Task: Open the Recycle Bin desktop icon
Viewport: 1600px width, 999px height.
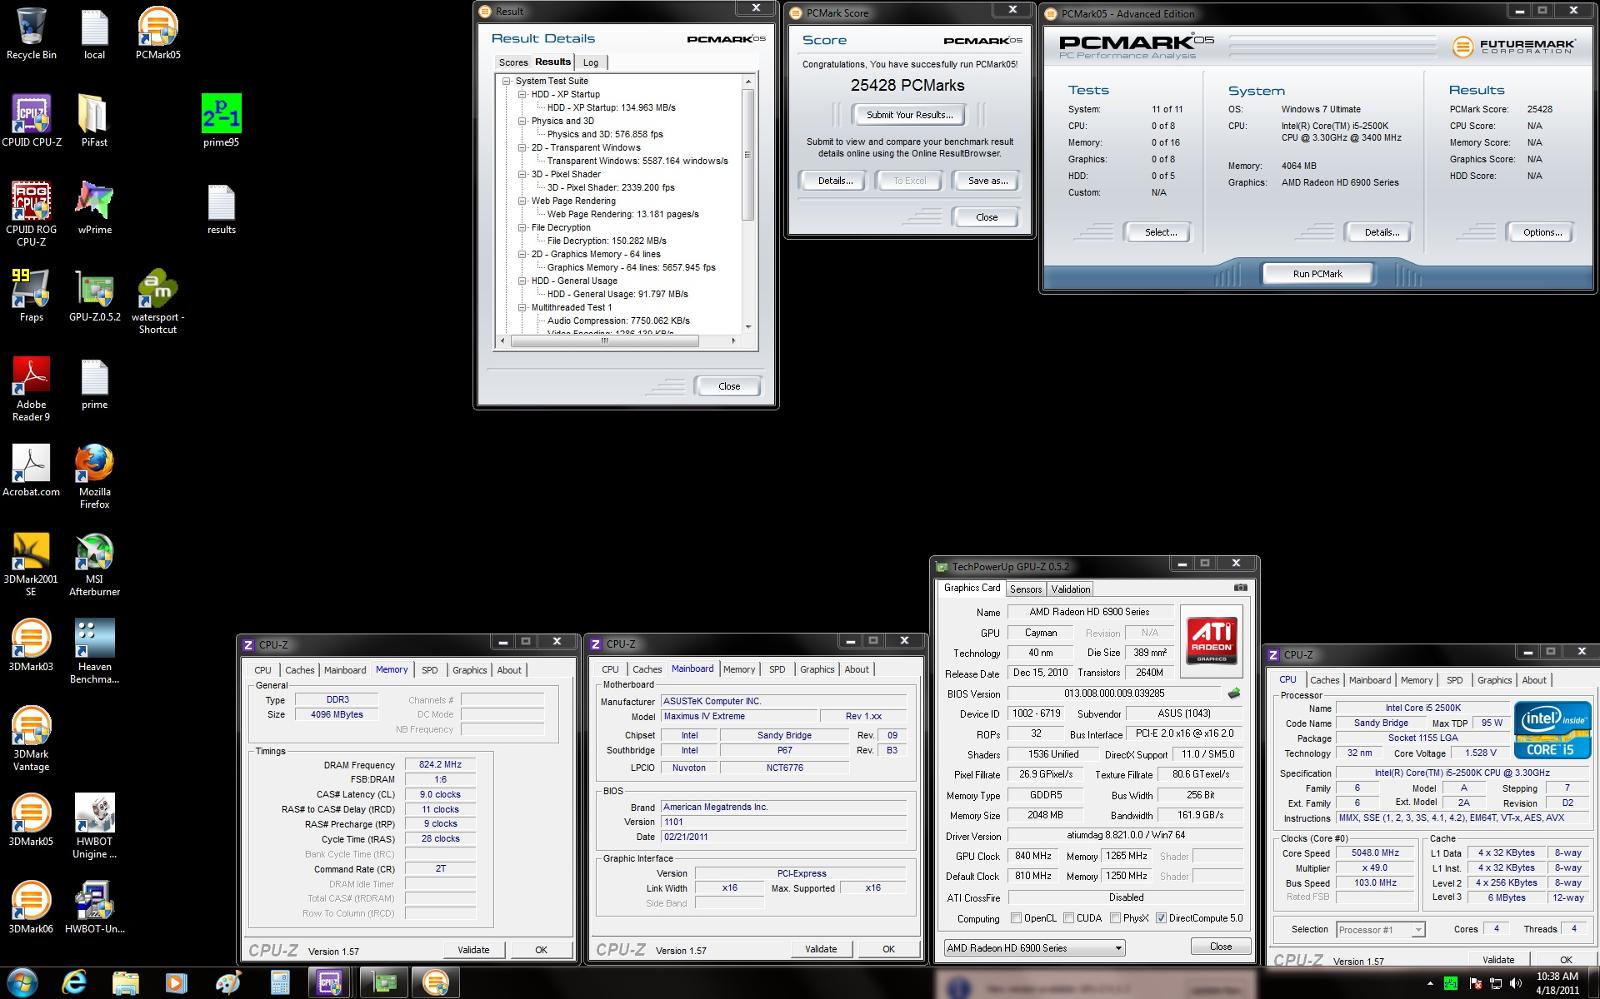Action: point(31,33)
